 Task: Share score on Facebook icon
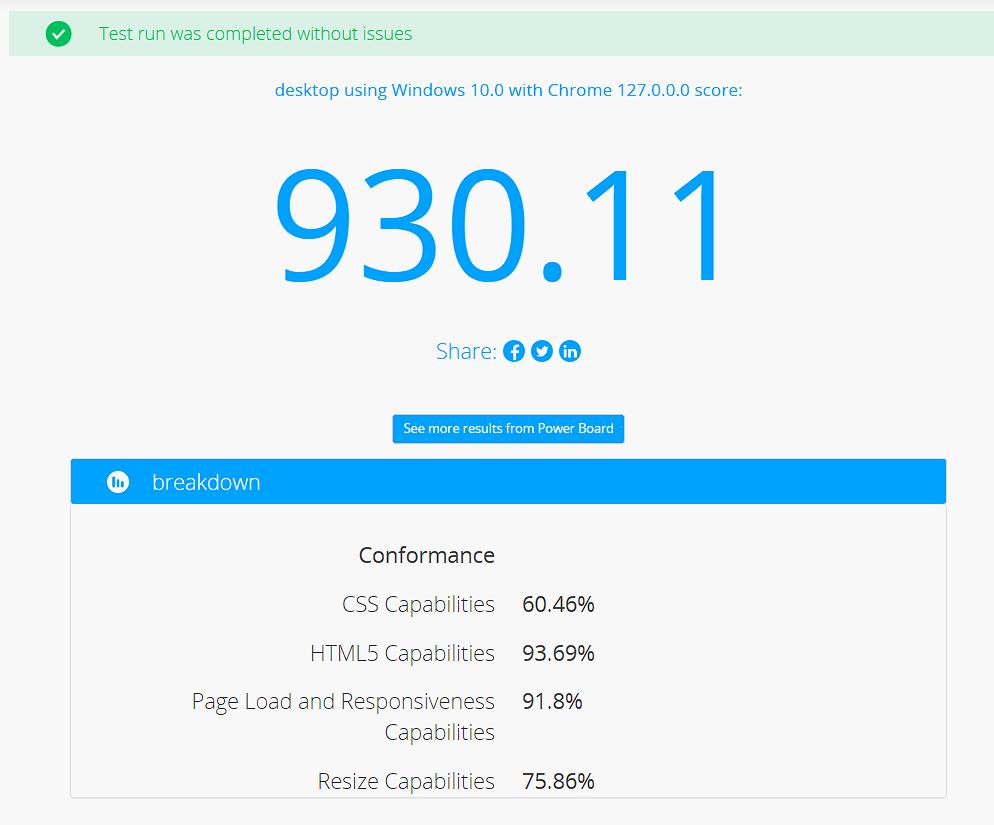513,351
